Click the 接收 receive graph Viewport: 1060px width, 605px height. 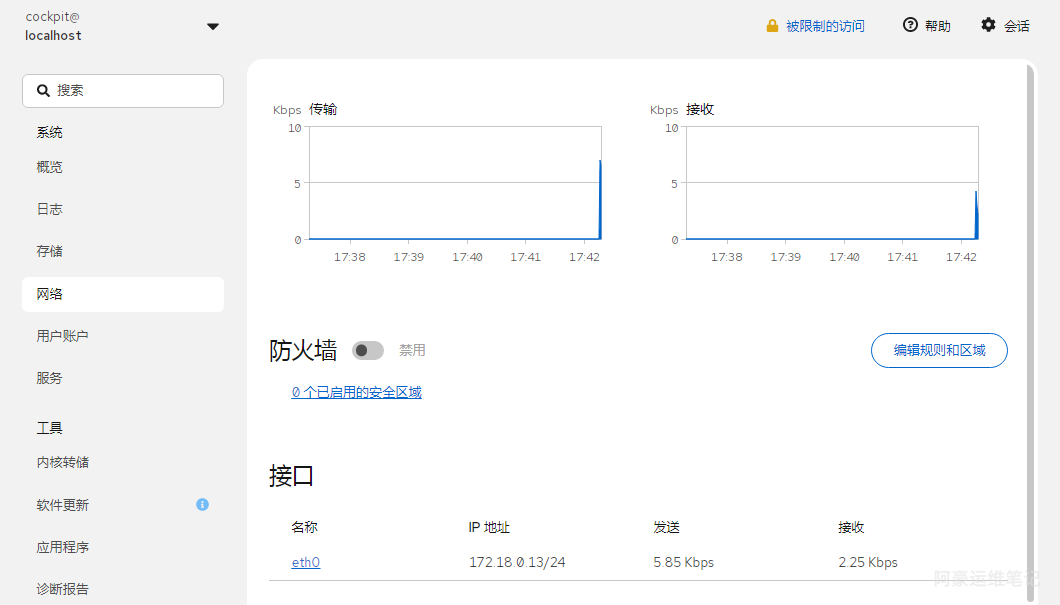pyautogui.click(x=832, y=183)
